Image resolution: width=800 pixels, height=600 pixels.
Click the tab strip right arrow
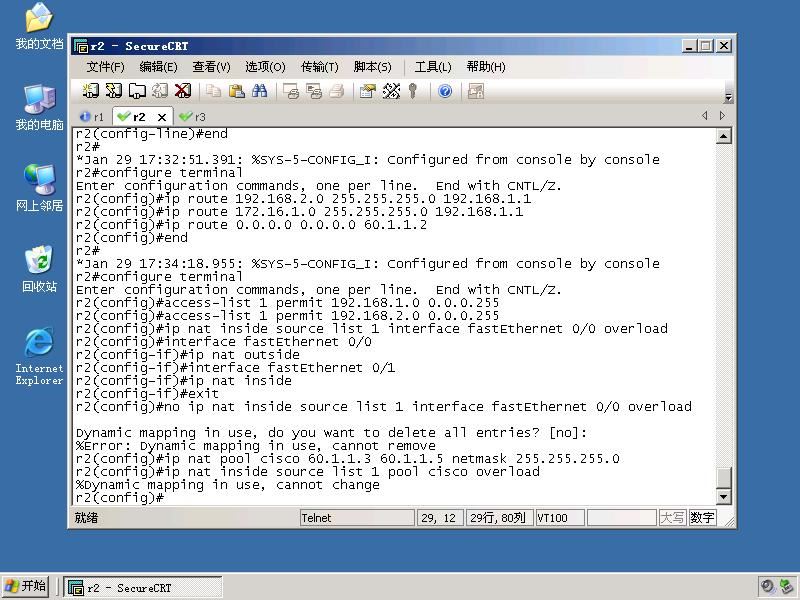722,116
